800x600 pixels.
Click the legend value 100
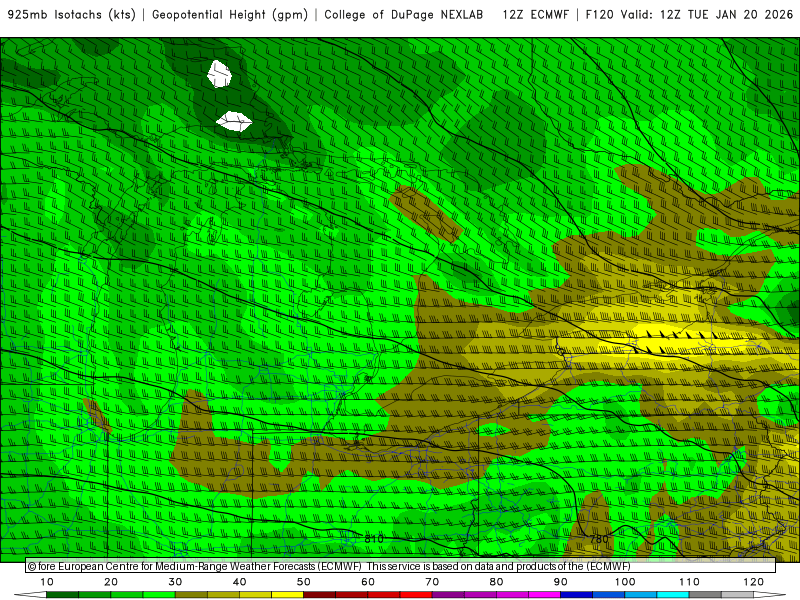625,582
